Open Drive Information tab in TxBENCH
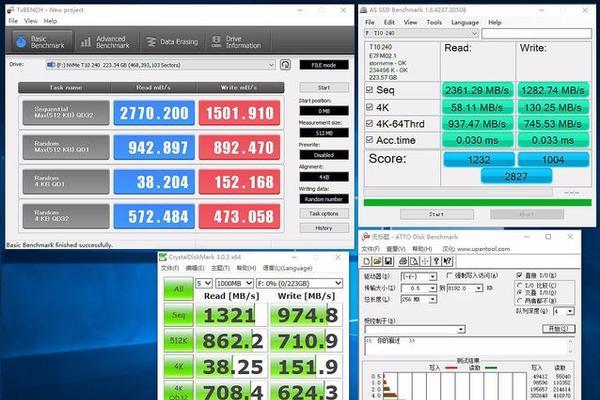The width and height of the screenshot is (600, 400). click(x=236, y=41)
